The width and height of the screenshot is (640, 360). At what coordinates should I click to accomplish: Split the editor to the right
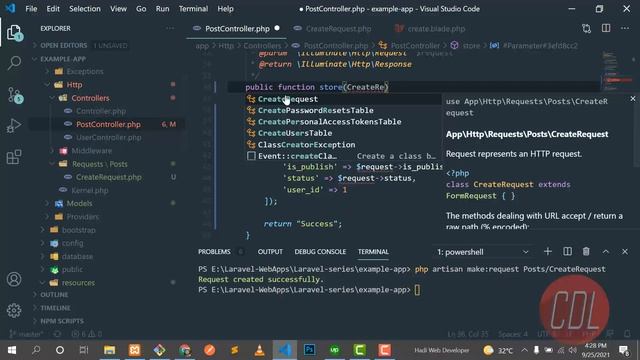tap(606, 28)
